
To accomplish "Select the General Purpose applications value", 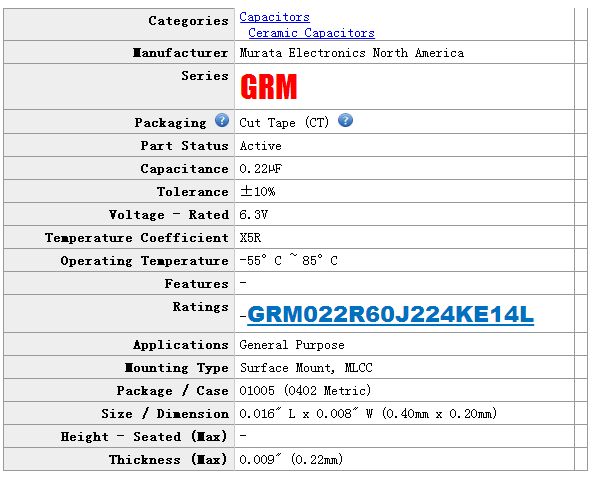I will 292,345.
